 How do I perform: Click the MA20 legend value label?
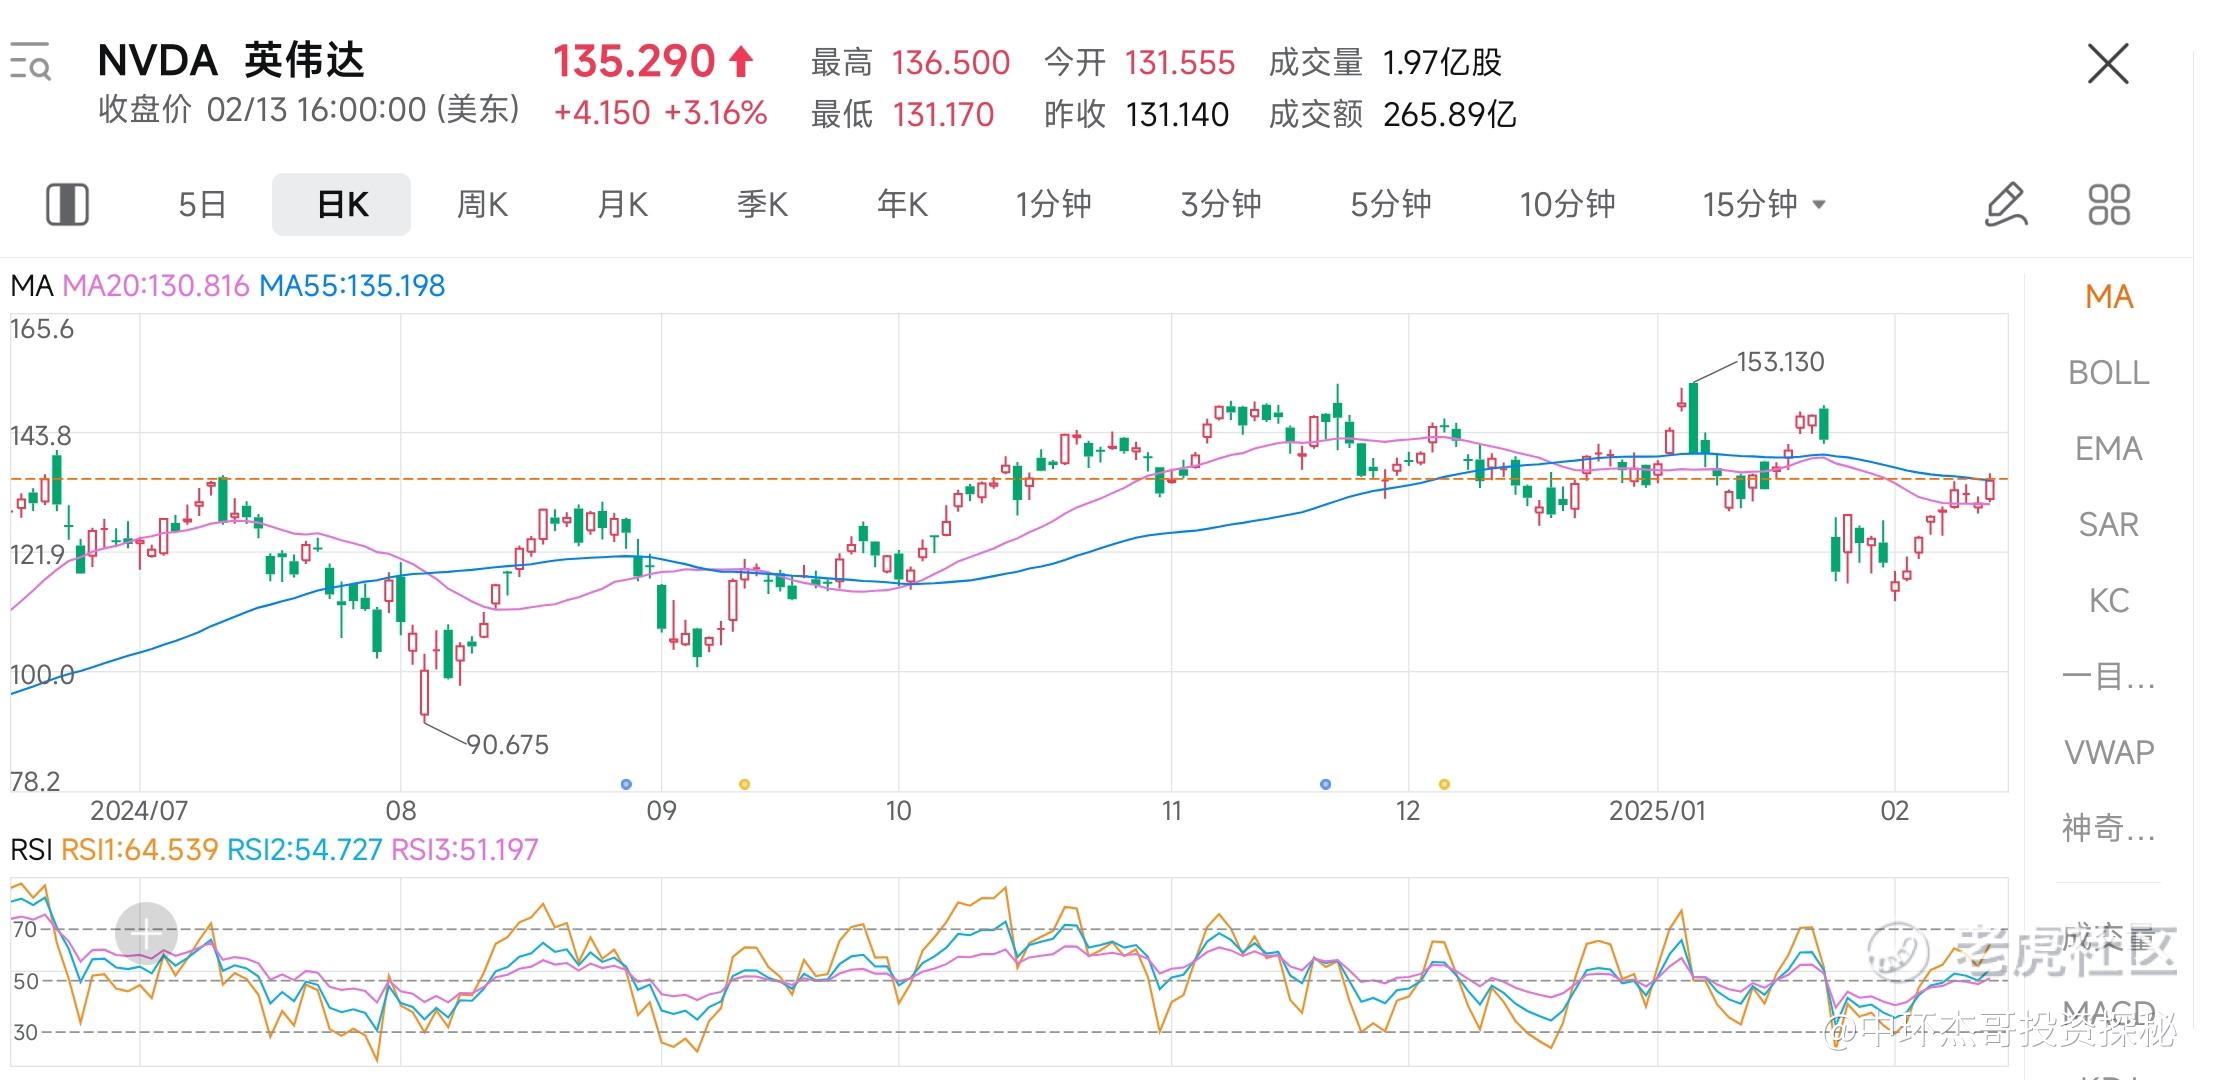tap(155, 286)
